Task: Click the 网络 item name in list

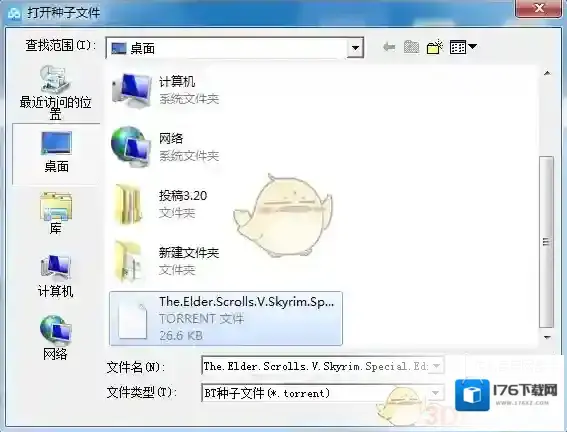Action: tap(171, 138)
